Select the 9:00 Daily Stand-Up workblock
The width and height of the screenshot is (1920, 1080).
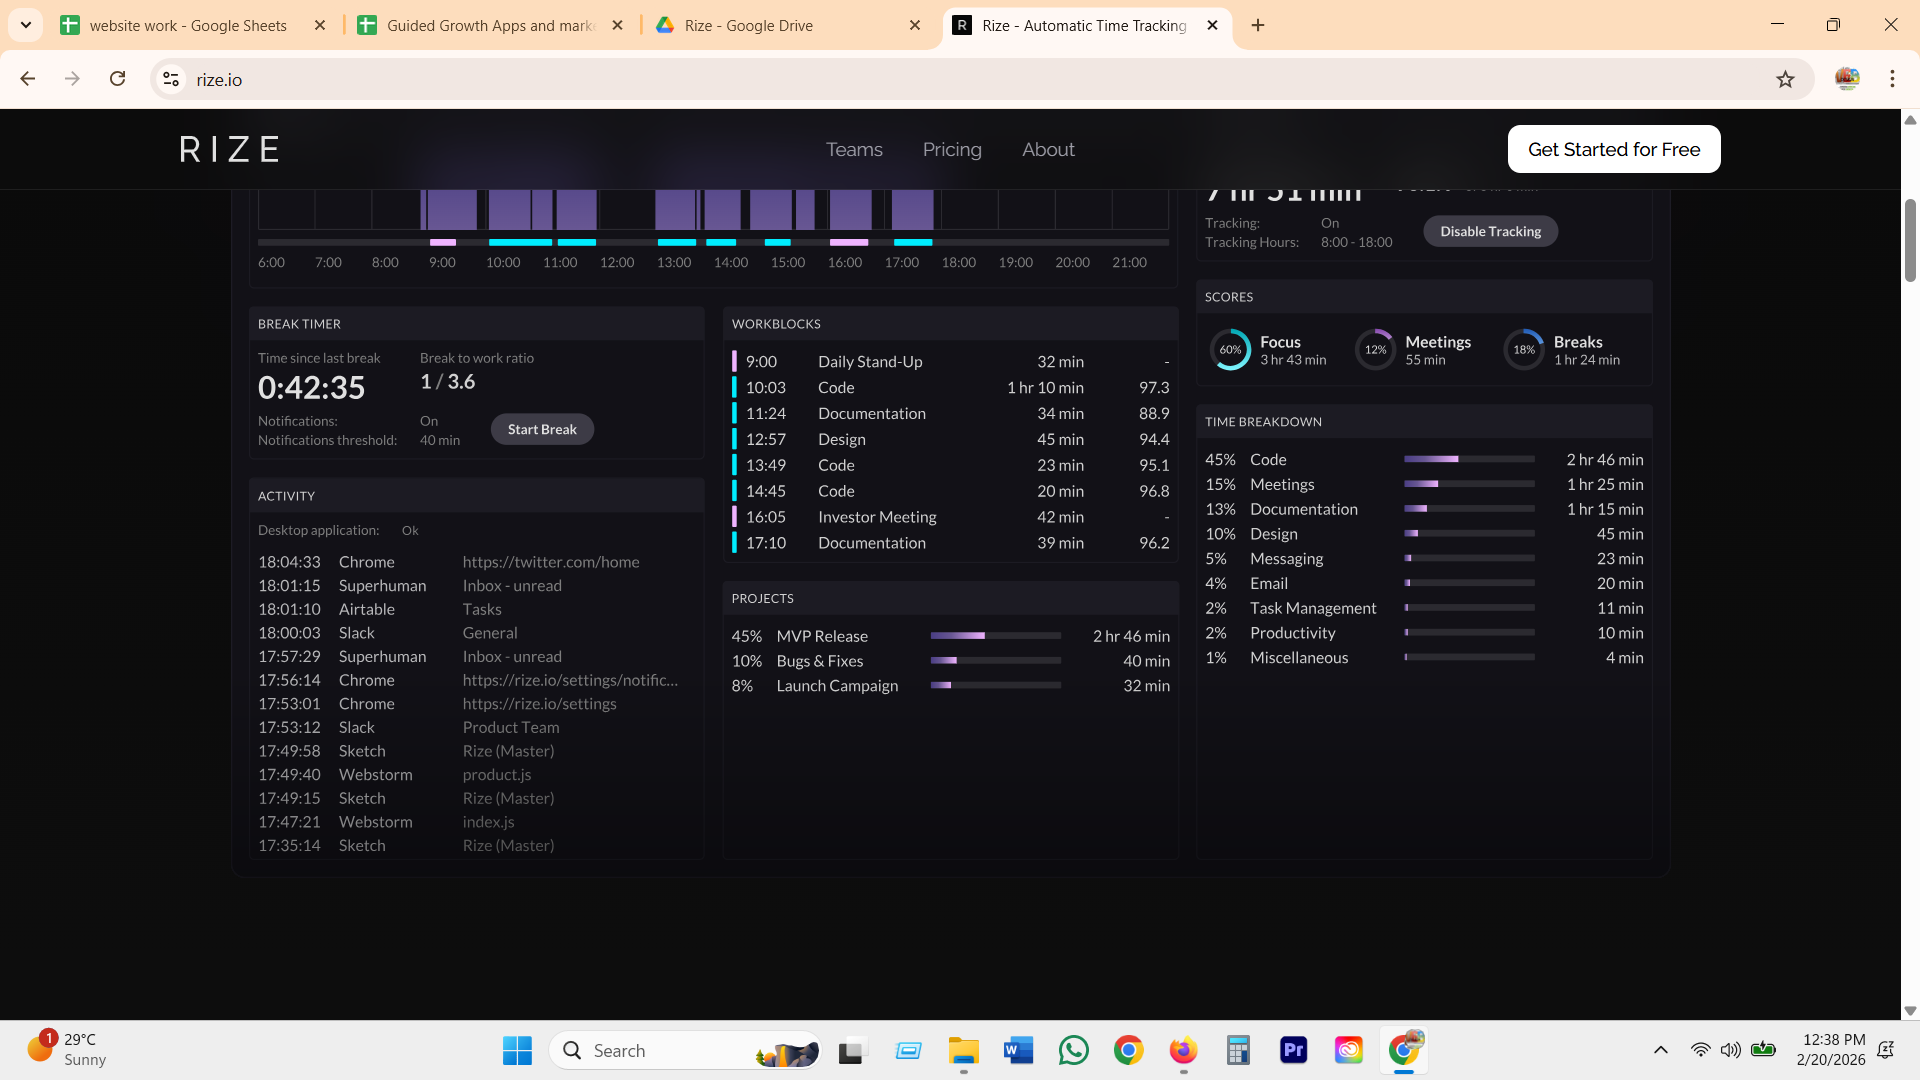tap(950, 362)
